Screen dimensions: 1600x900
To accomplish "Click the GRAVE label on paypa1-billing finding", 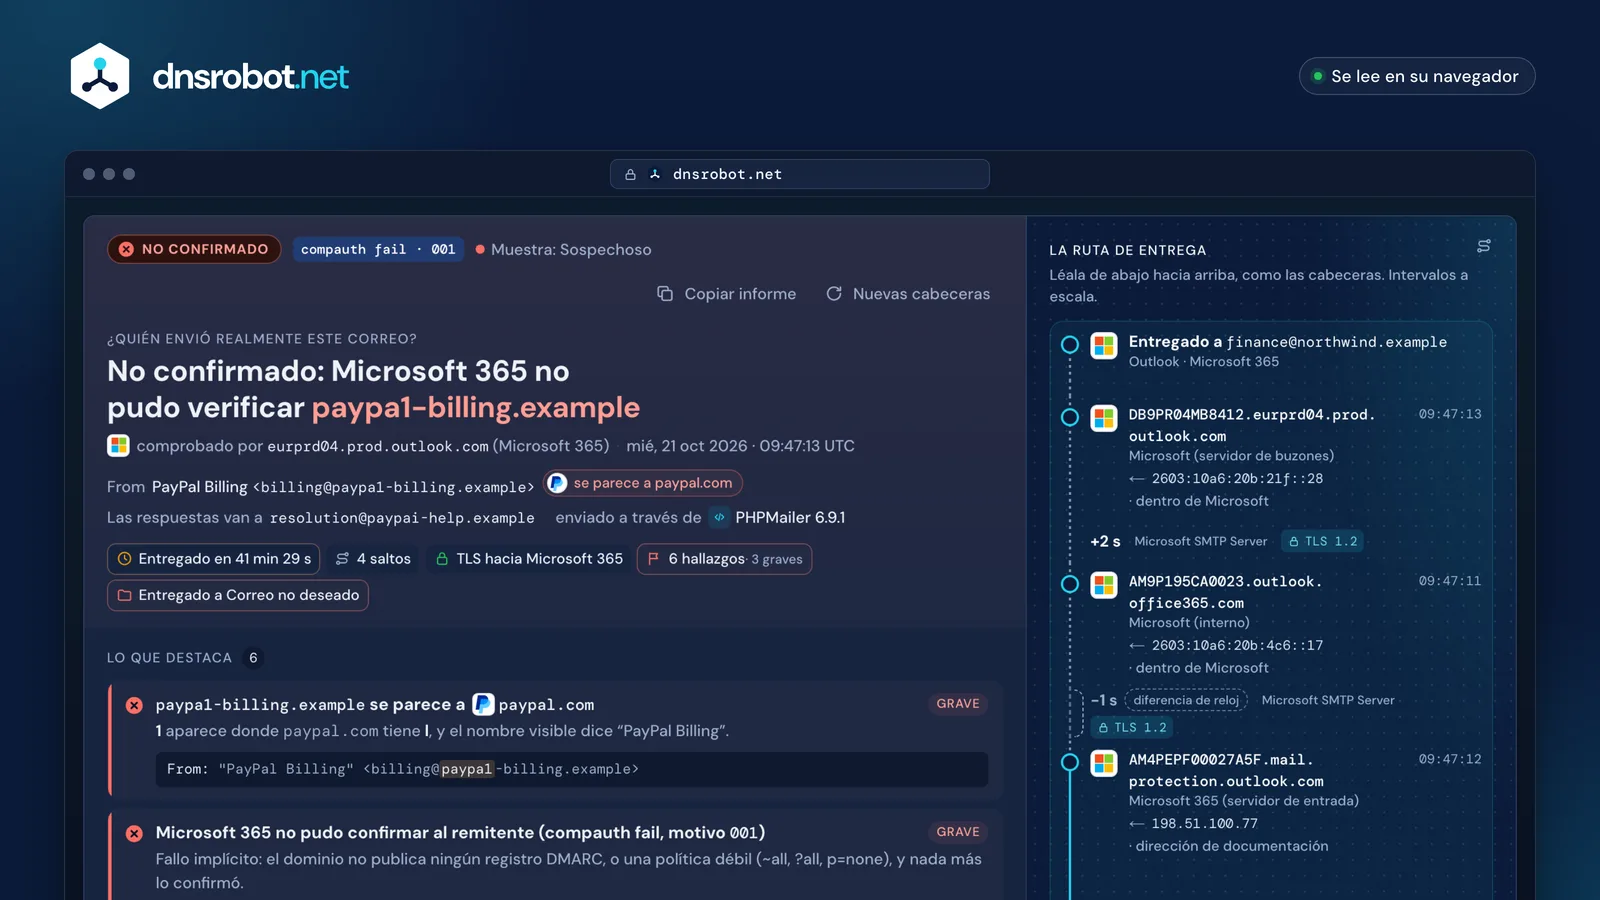I will (958, 704).
